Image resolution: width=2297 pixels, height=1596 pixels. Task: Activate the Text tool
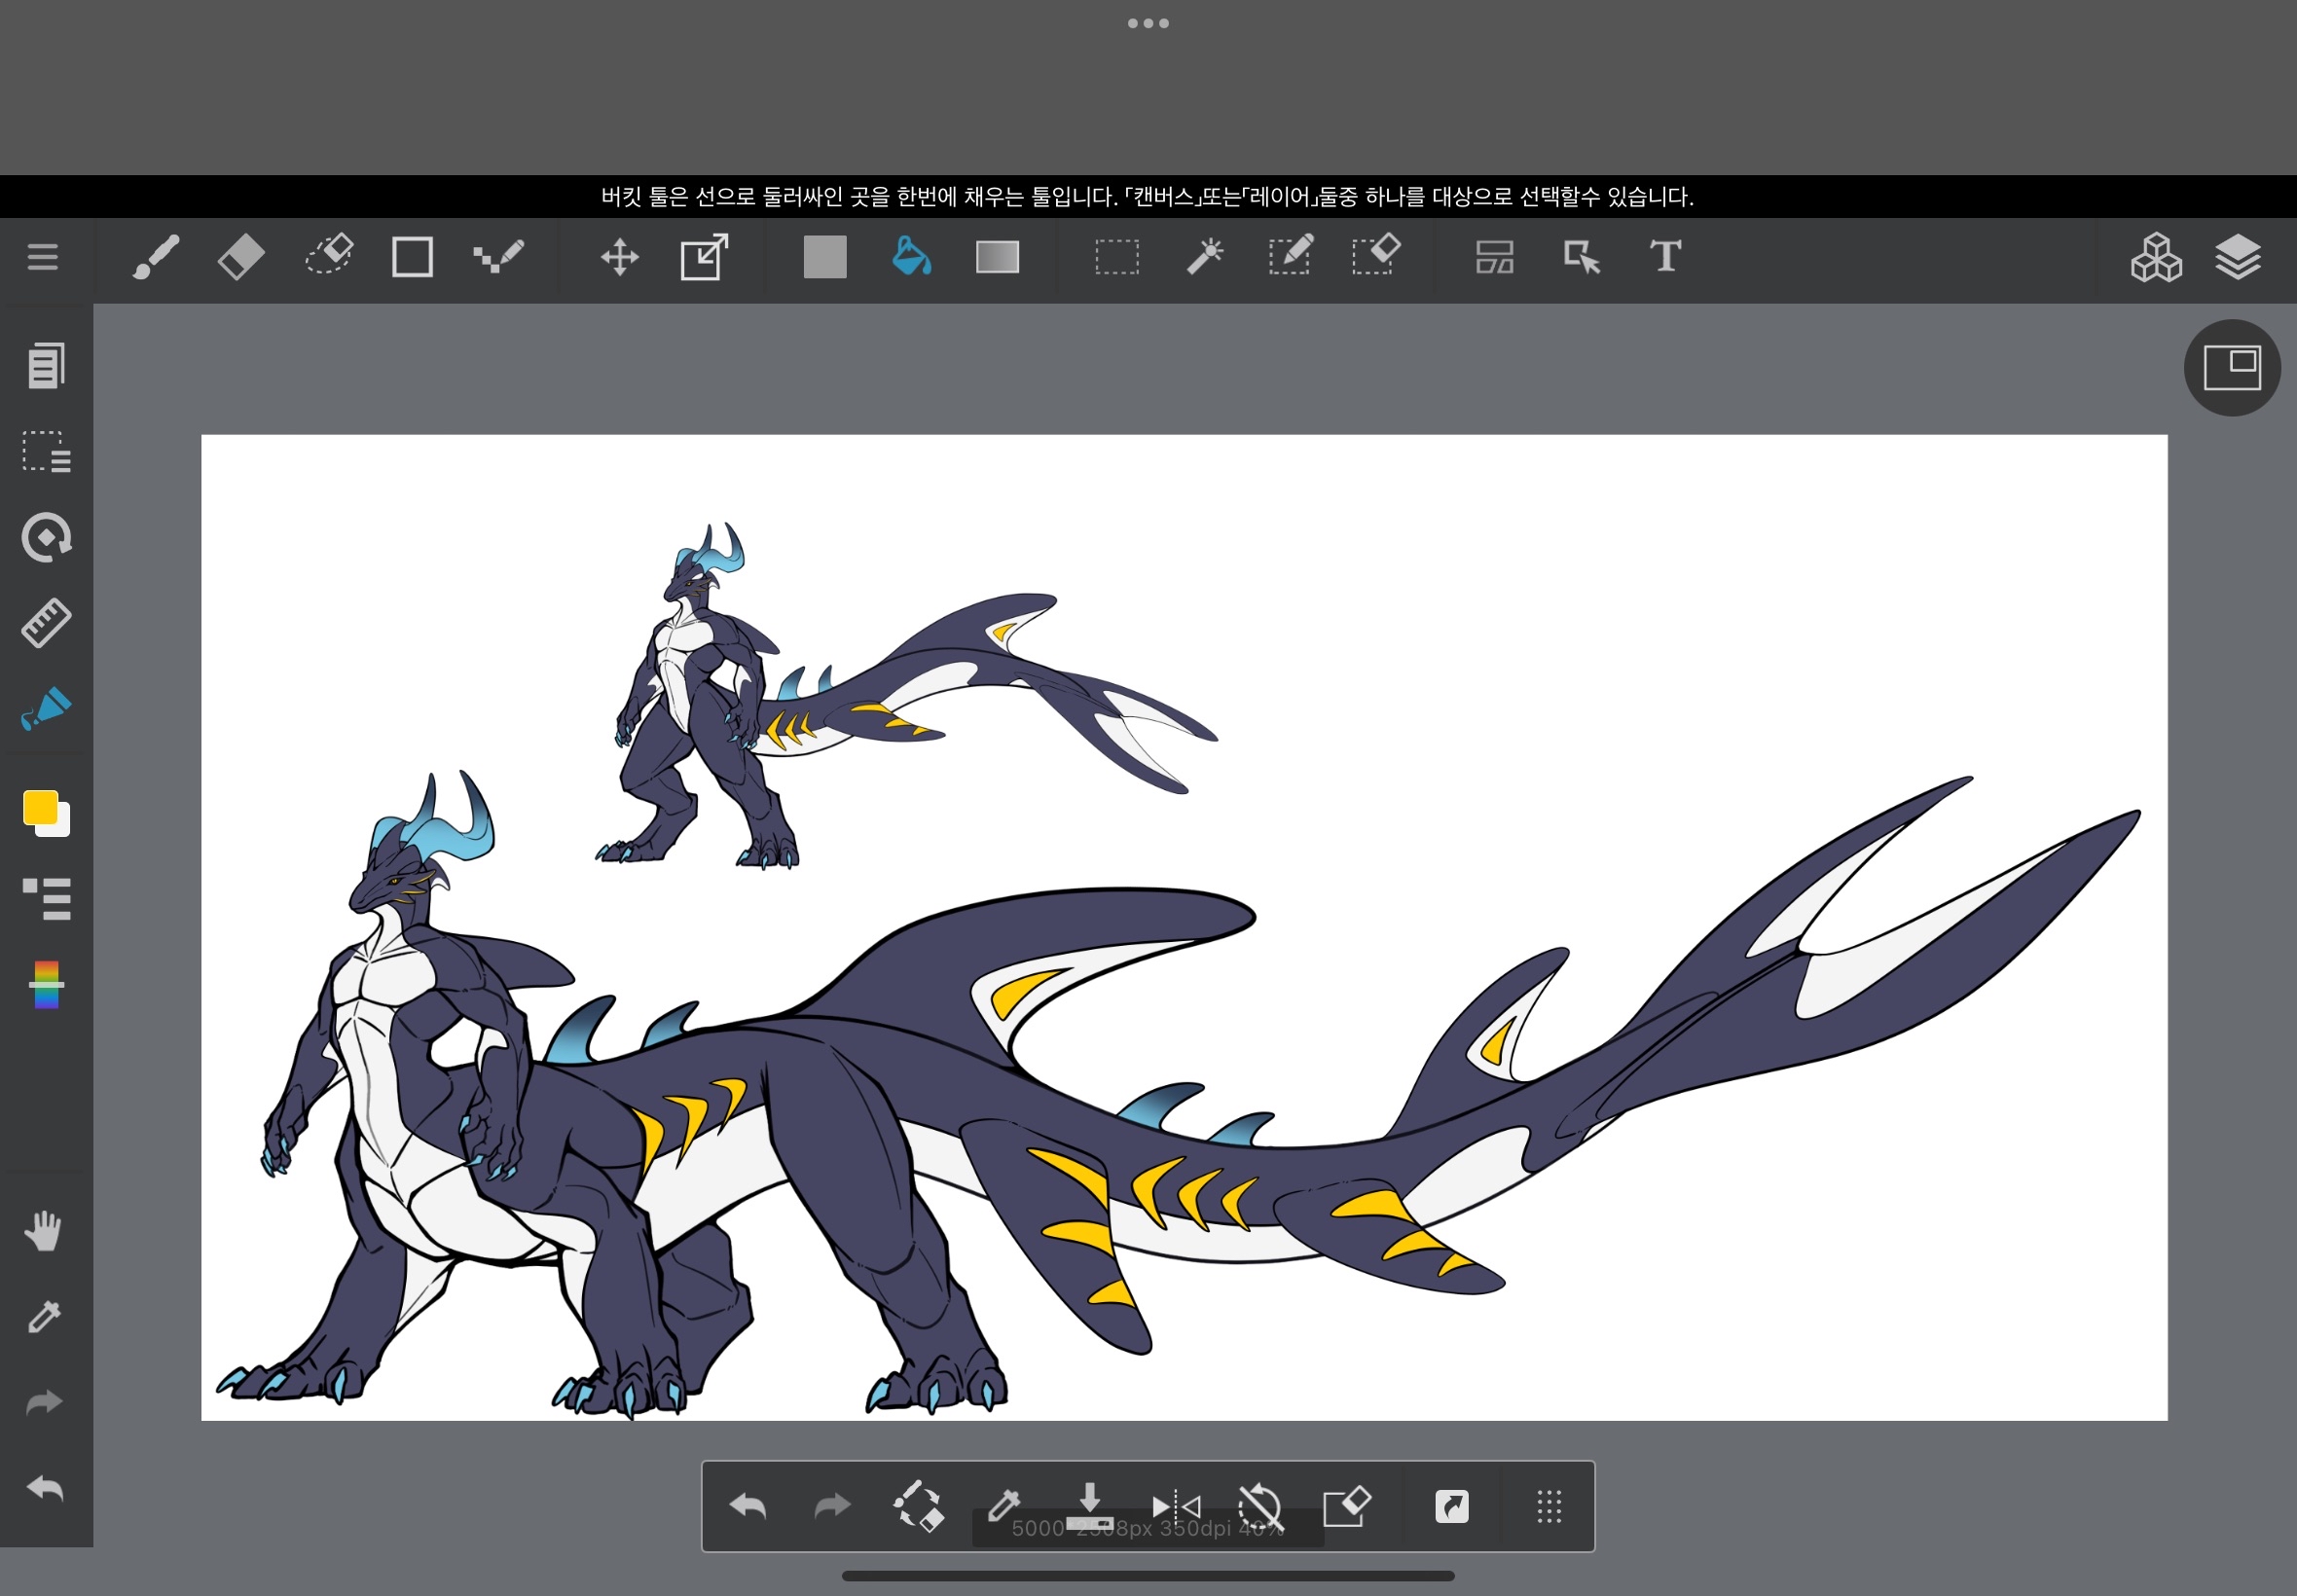click(1665, 257)
